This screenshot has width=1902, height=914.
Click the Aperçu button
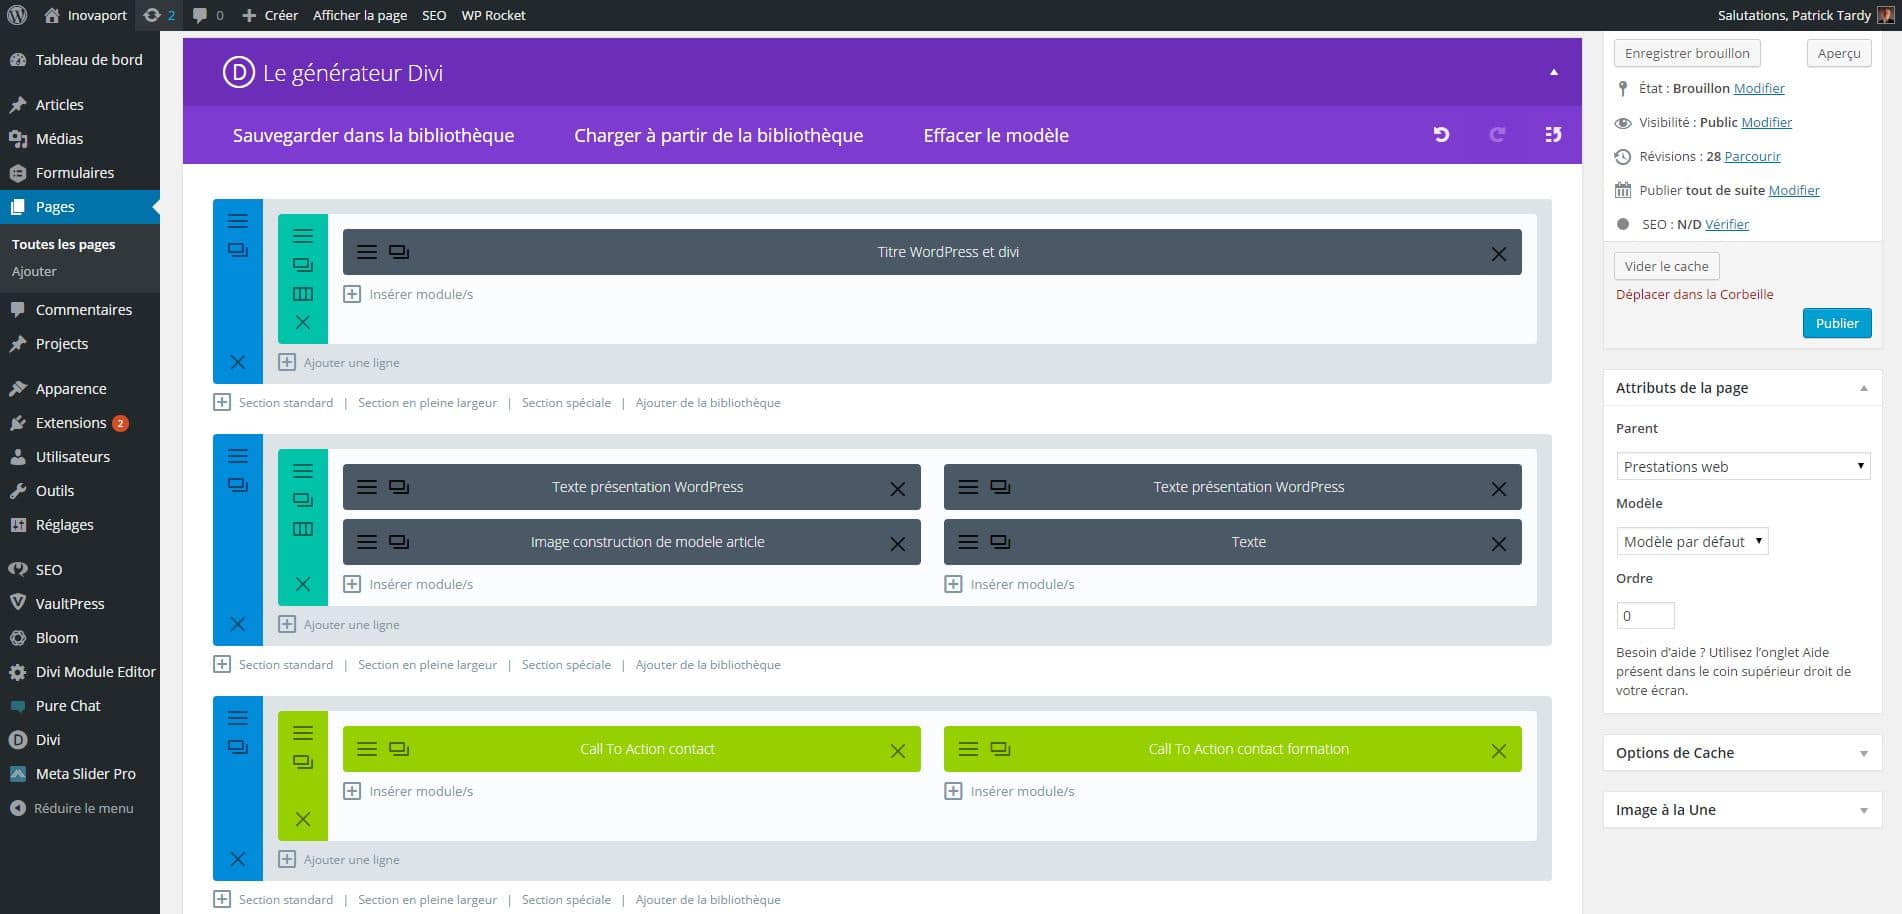(x=1839, y=53)
